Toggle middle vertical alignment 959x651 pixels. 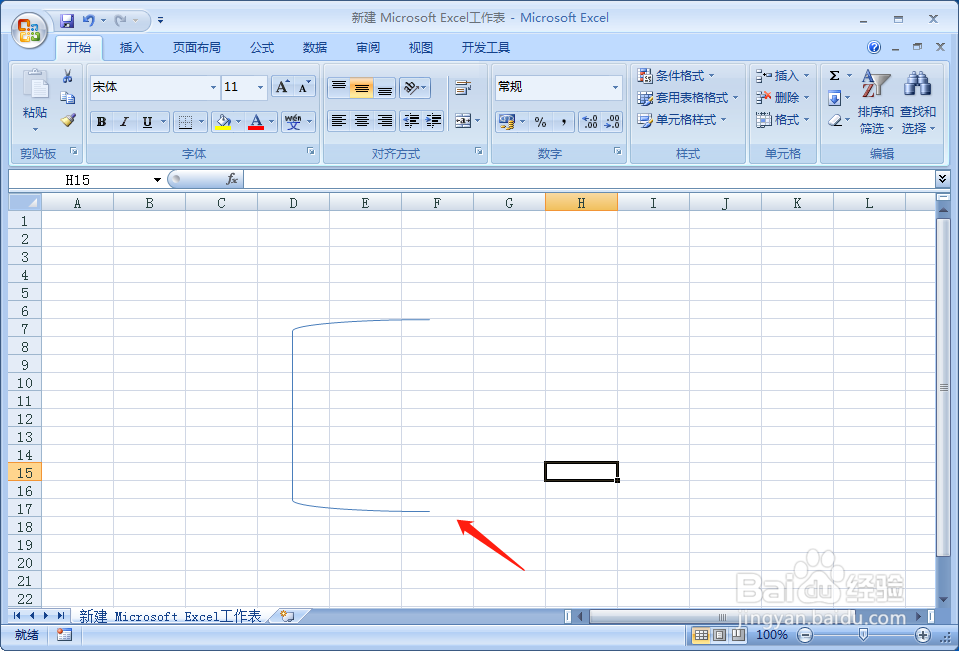(x=361, y=87)
